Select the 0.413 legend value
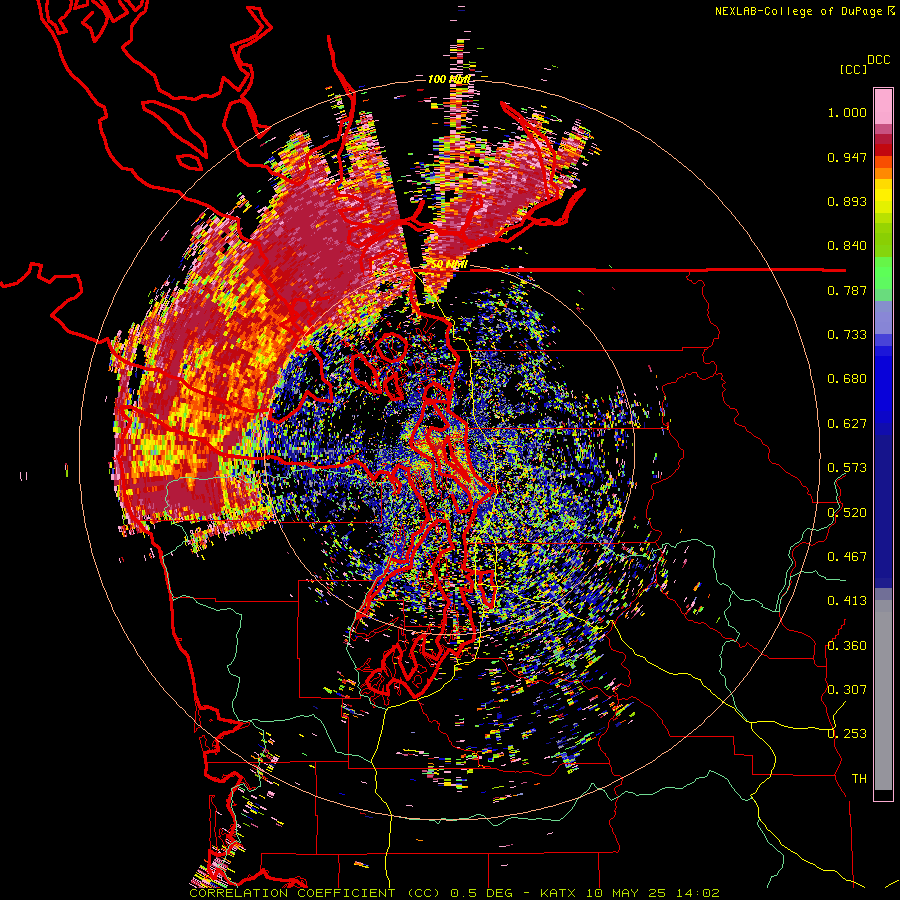This screenshot has width=900, height=900. pos(847,601)
